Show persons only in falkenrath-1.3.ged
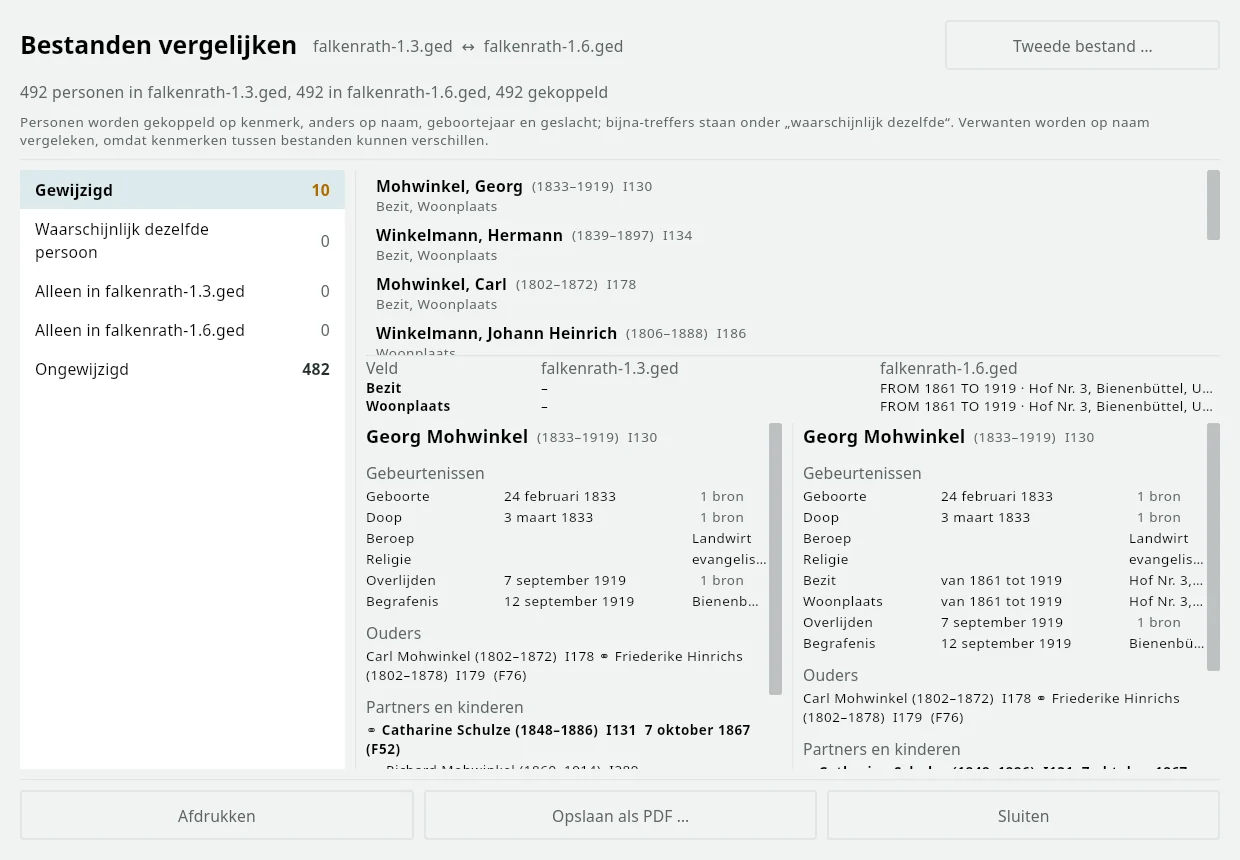 click(x=182, y=291)
